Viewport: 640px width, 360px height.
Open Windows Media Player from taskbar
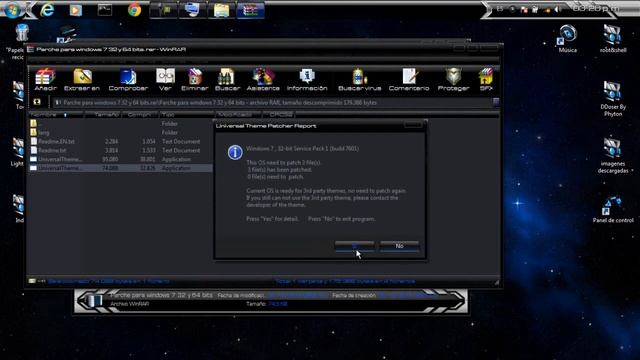76,10
